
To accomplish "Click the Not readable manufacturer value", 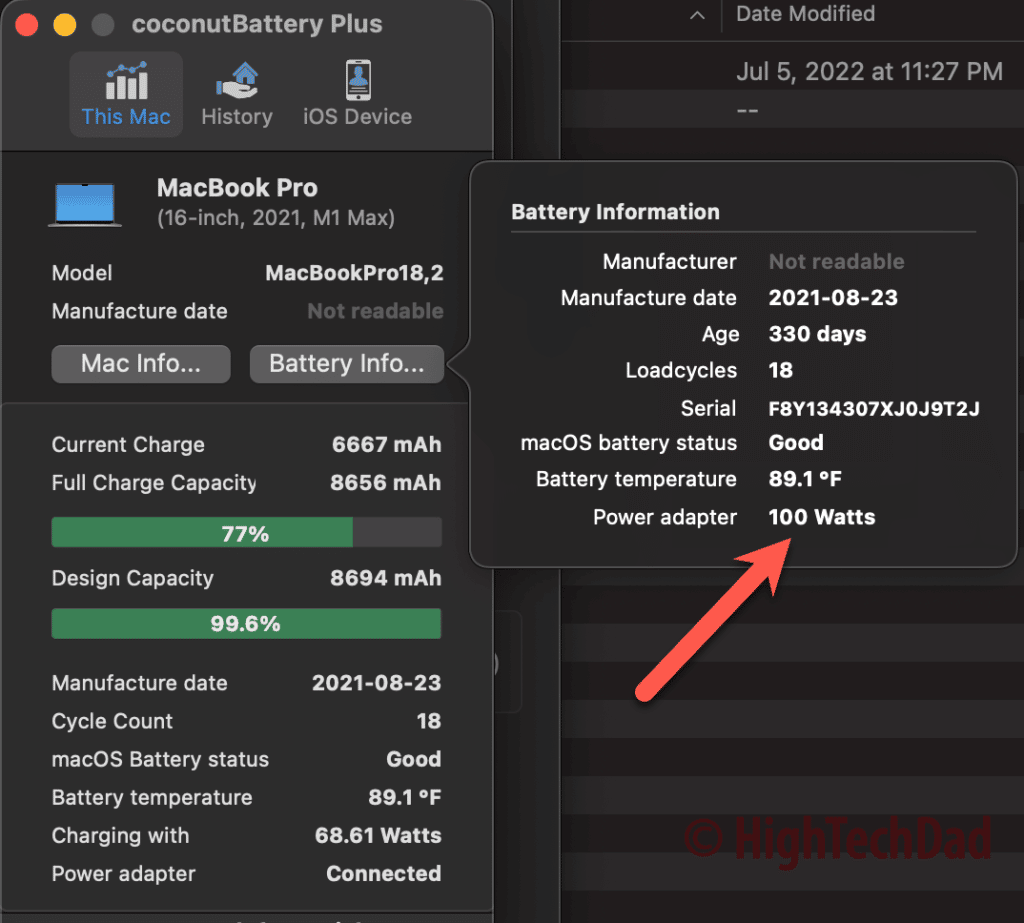I will coord(837,262).
